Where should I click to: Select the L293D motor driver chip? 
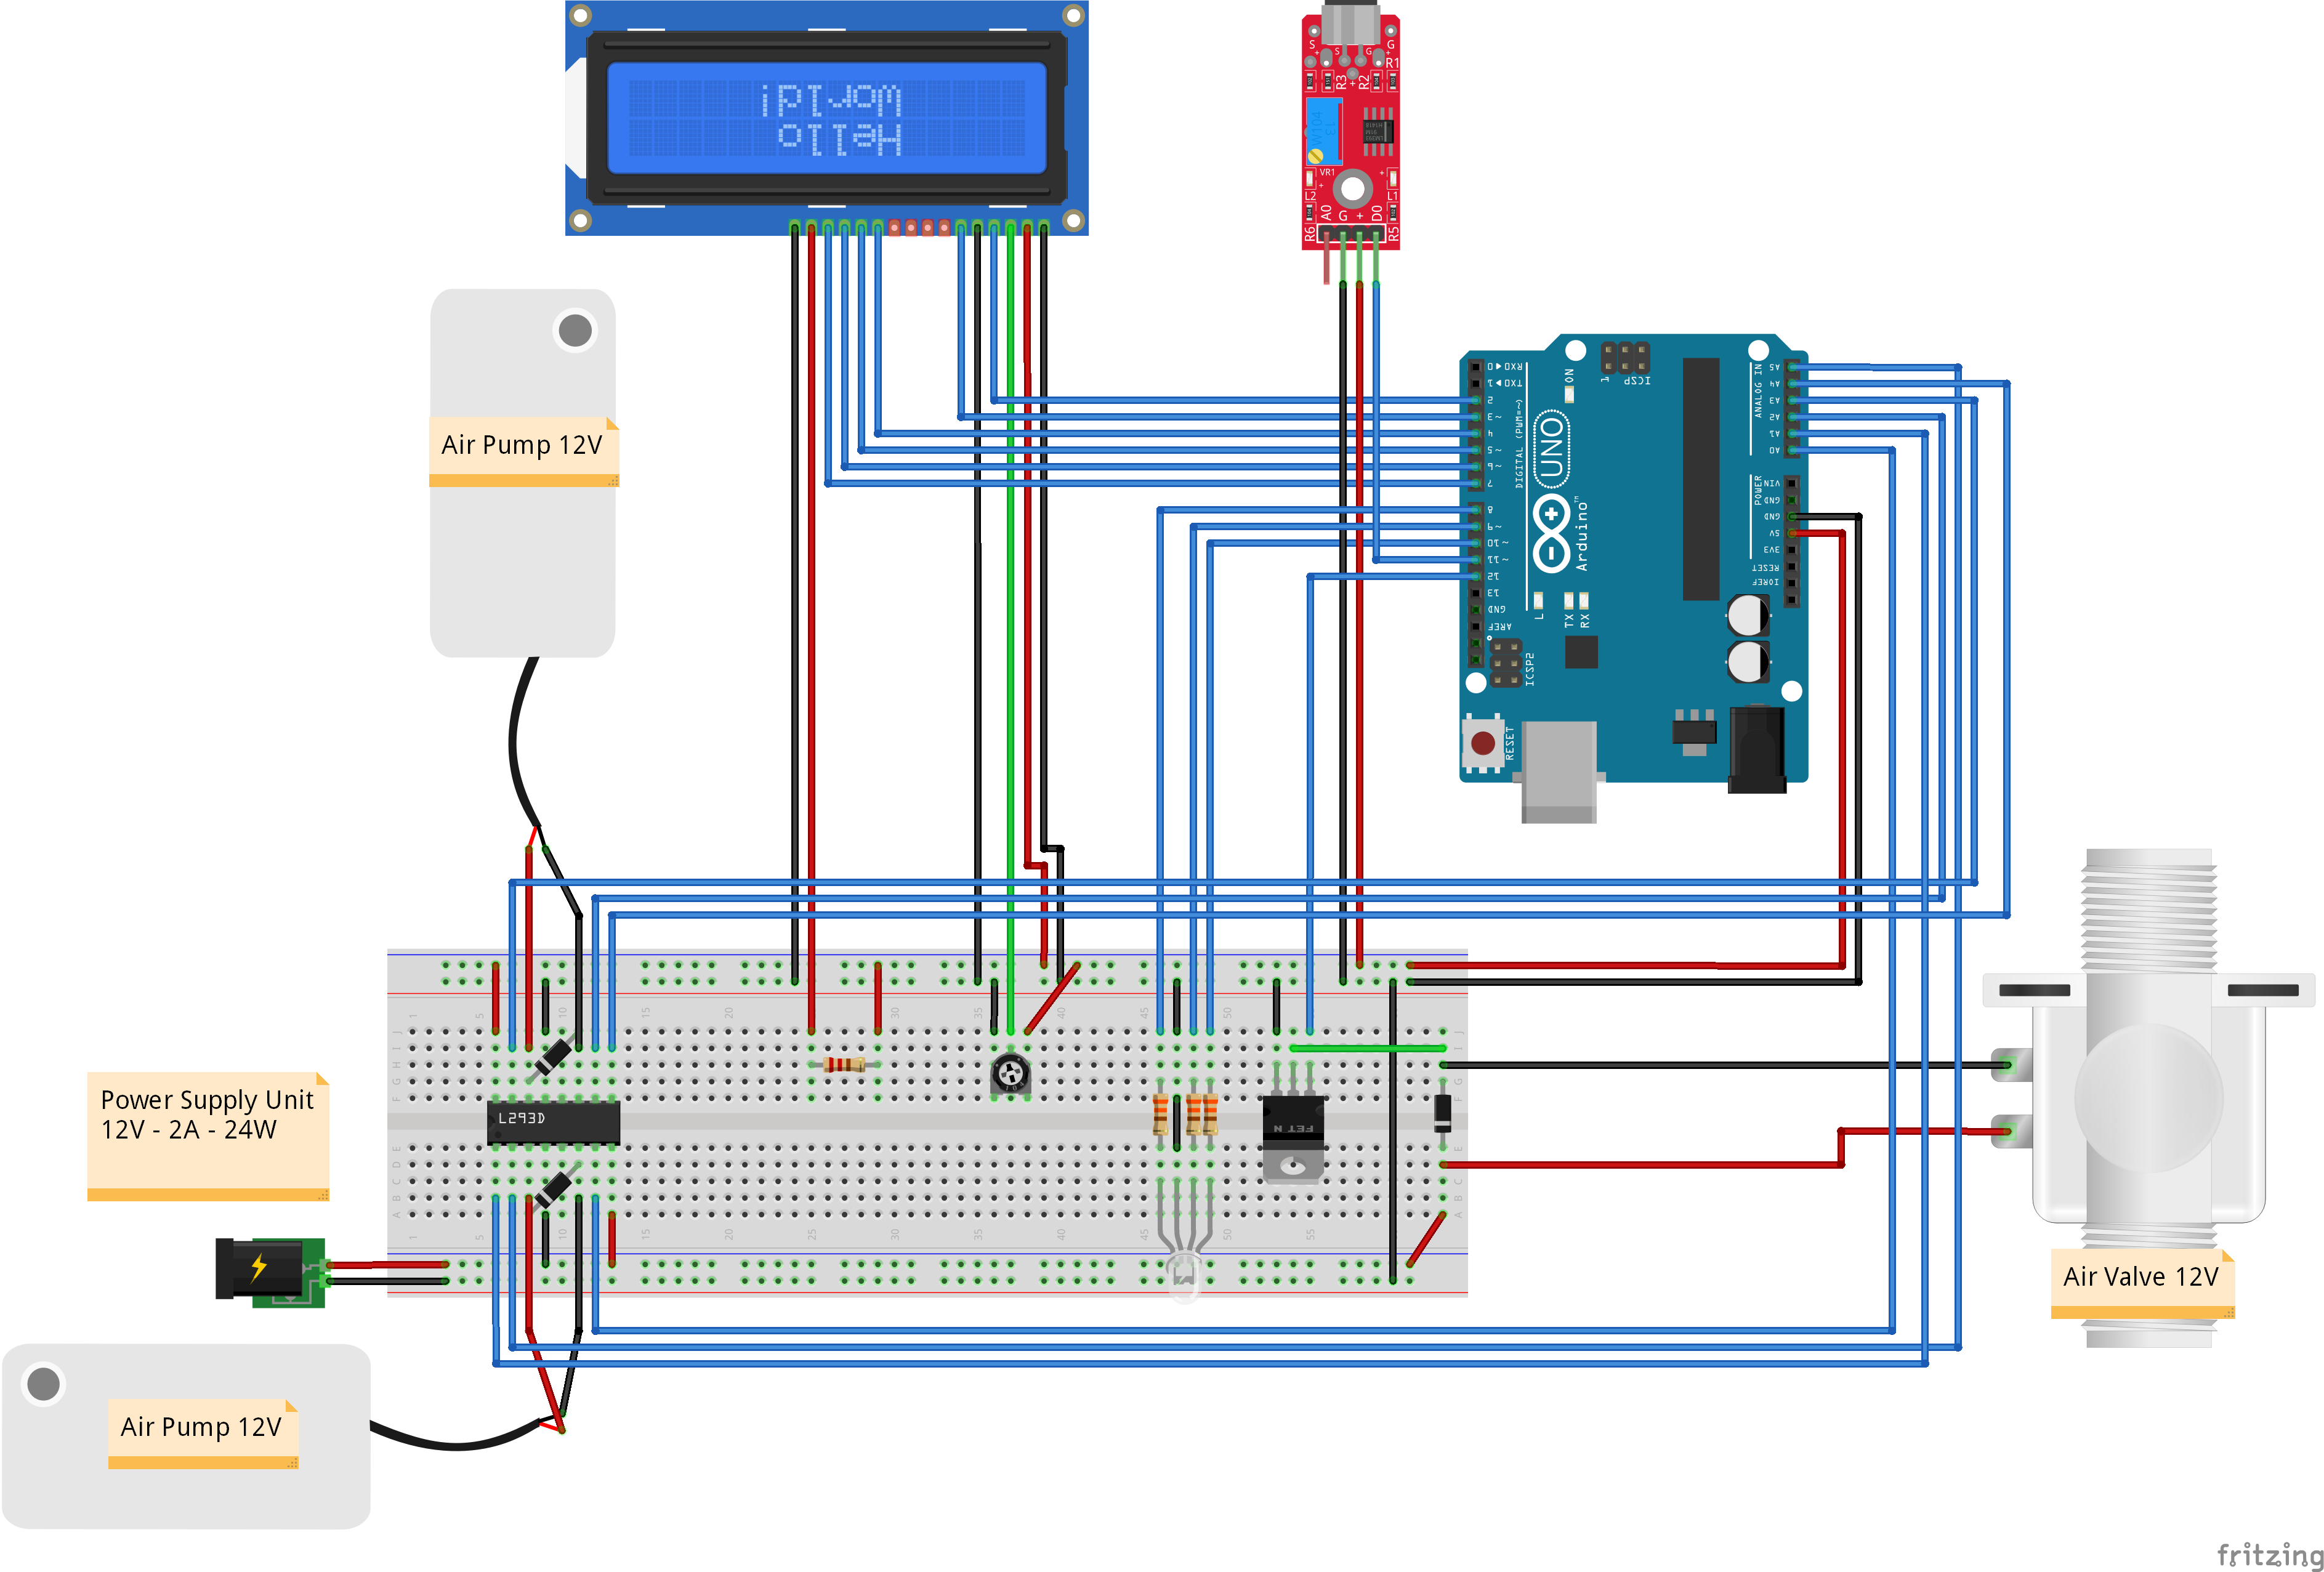(x=553, y=1122)
